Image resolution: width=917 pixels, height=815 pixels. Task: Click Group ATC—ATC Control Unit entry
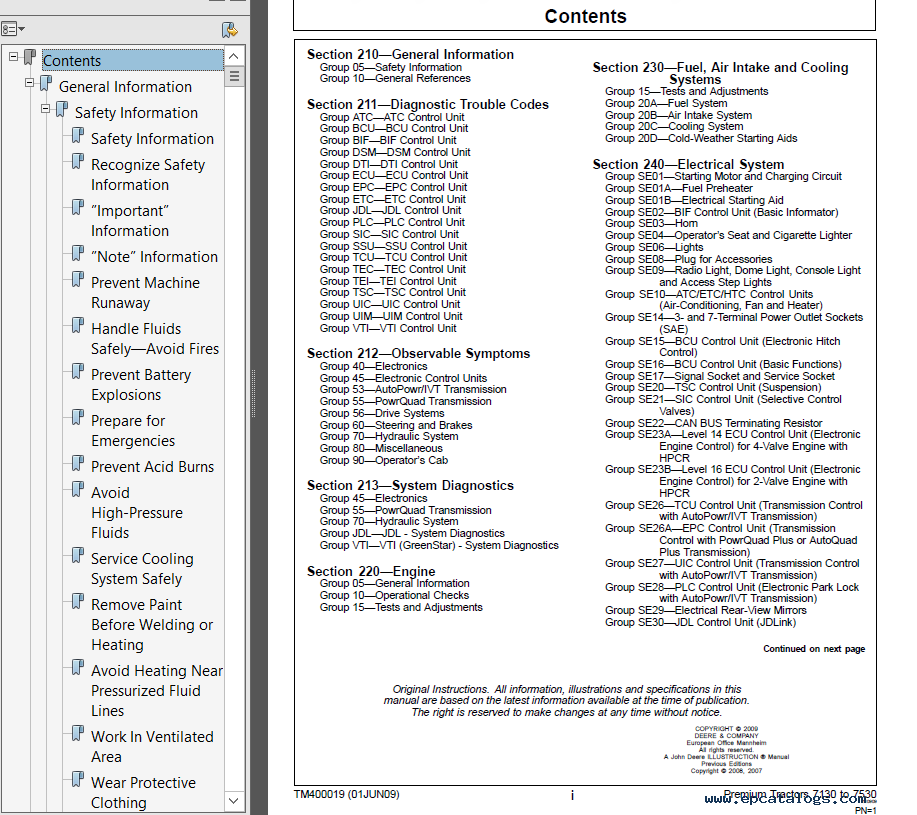coord(392,117)
